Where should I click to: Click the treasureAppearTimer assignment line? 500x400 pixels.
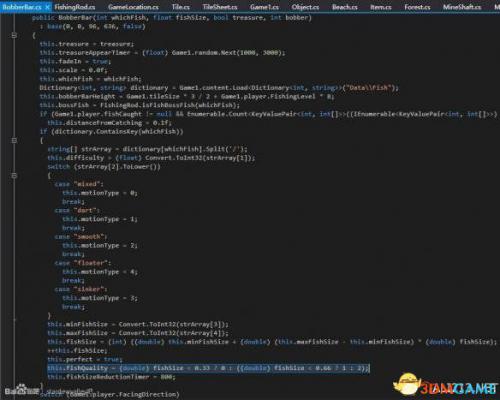click(162, 53)
